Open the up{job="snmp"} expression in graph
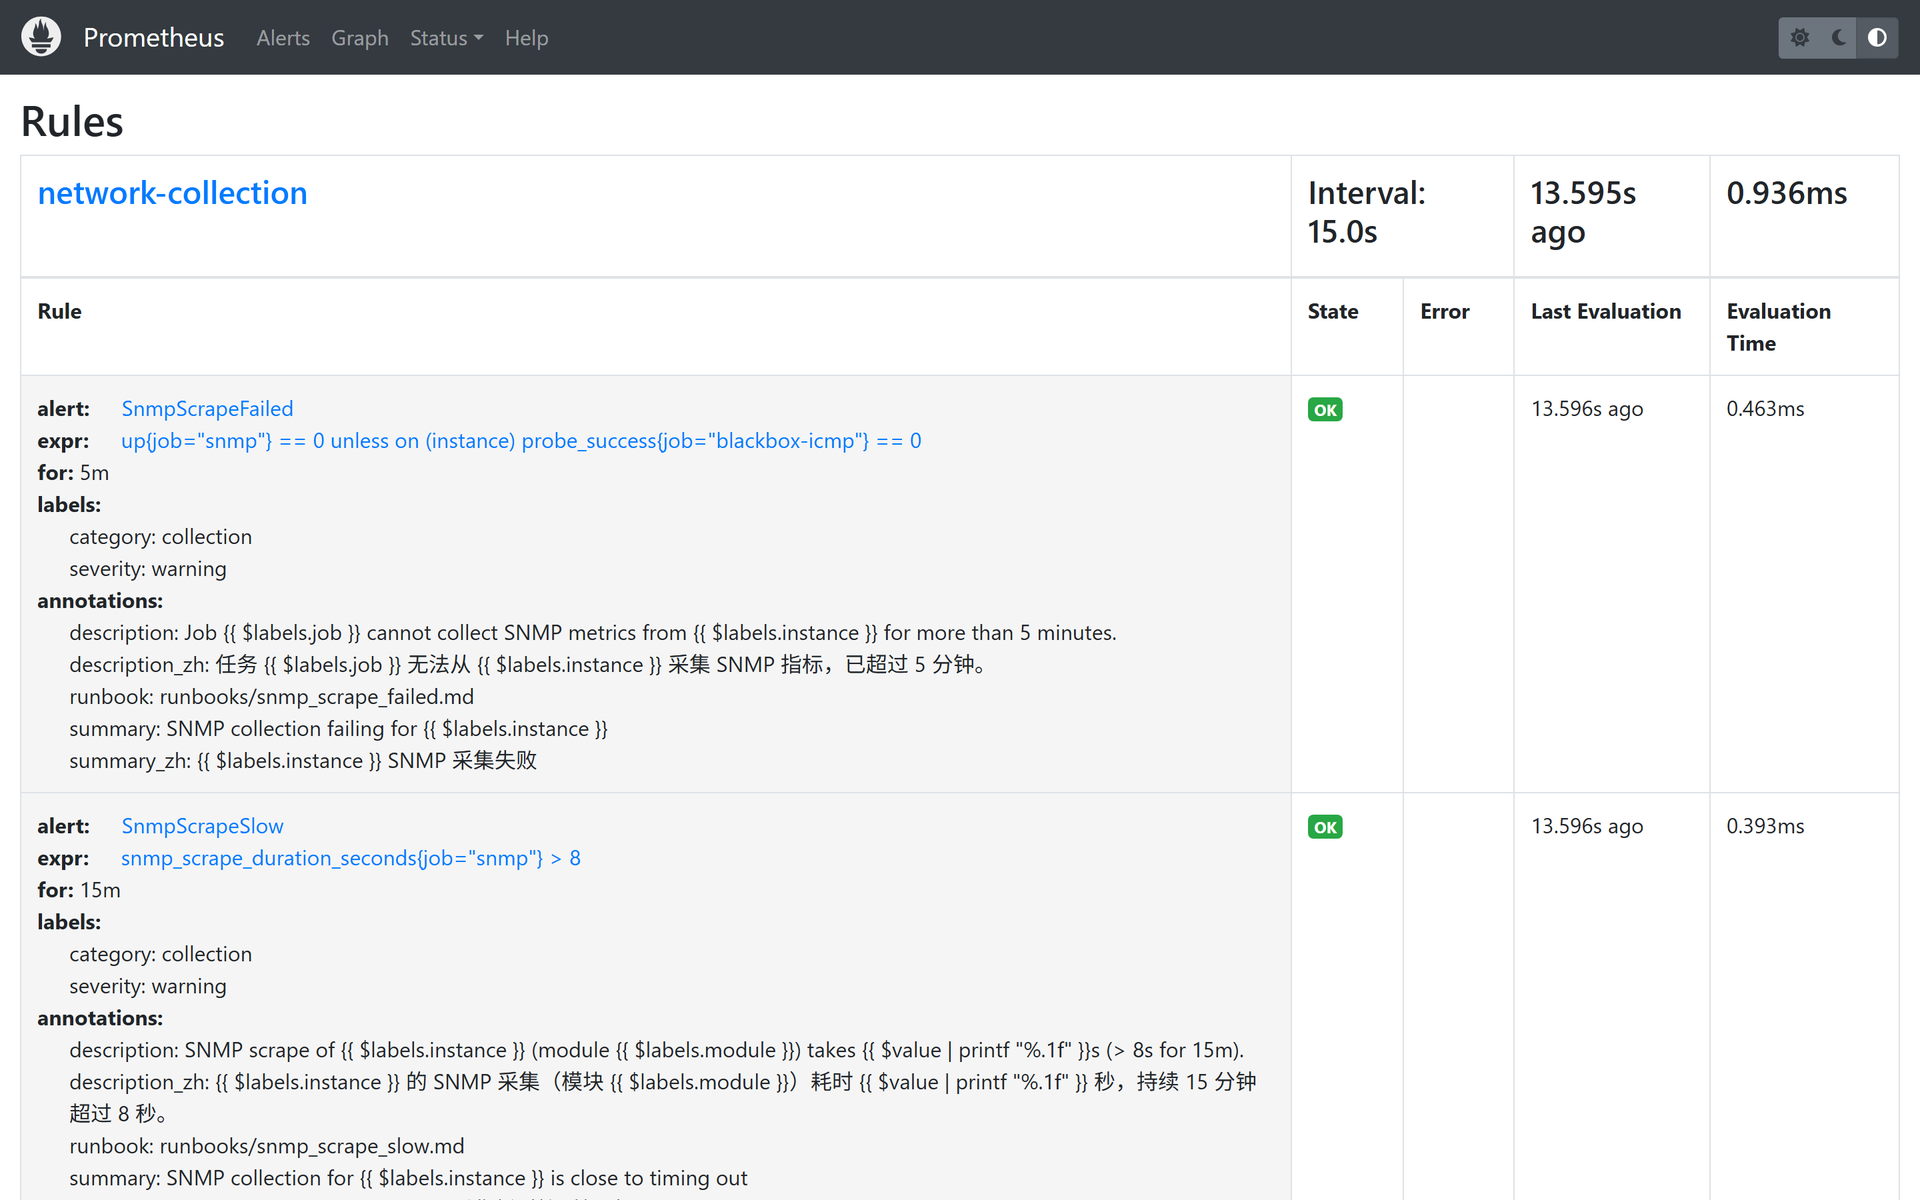 [x=521, y=440]
